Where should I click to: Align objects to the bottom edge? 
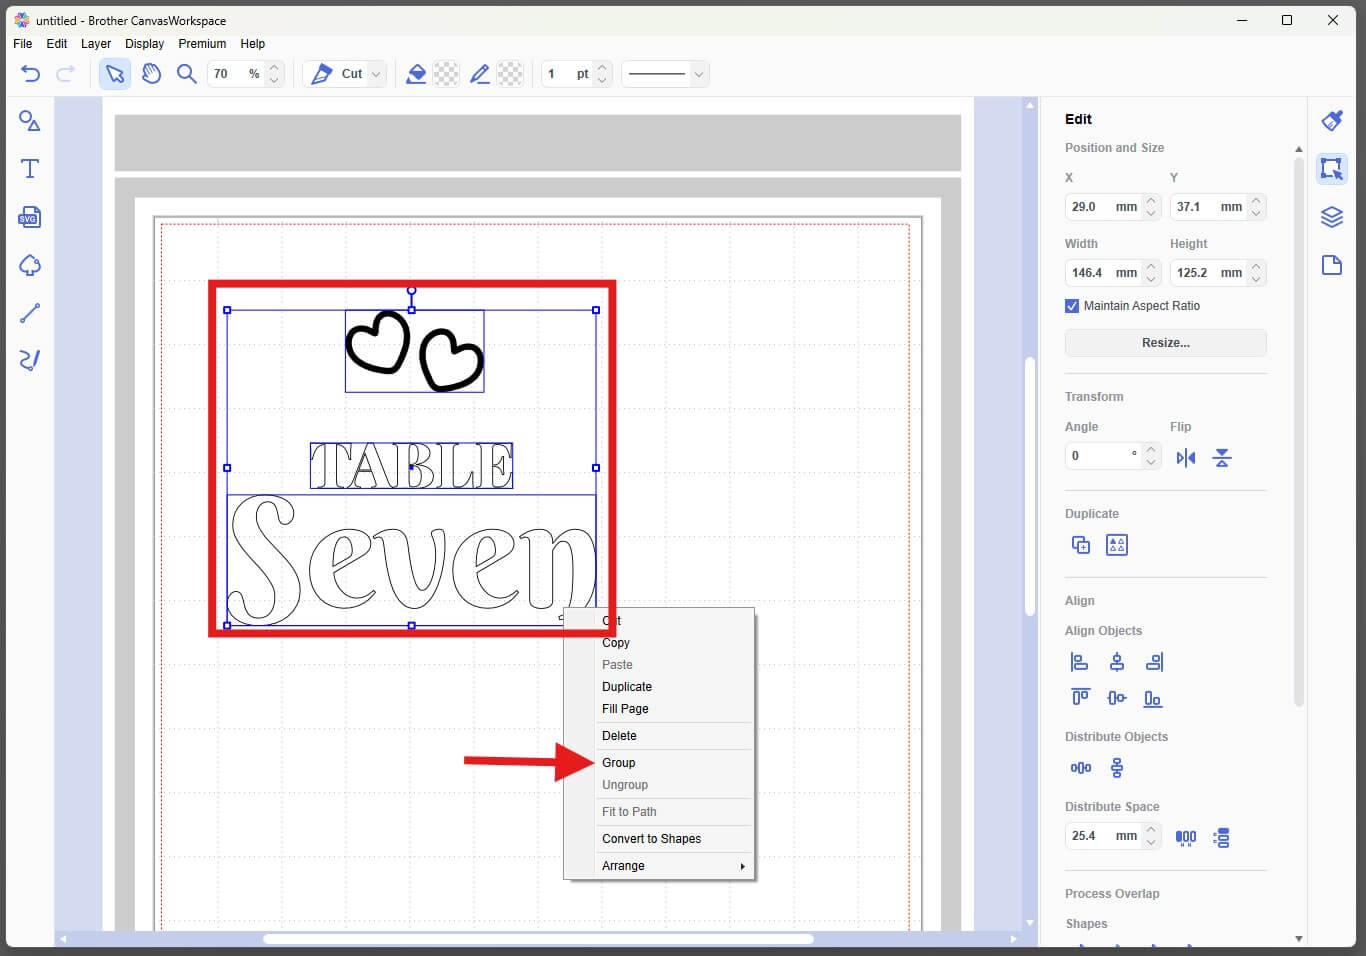[x=1153, y=698]
